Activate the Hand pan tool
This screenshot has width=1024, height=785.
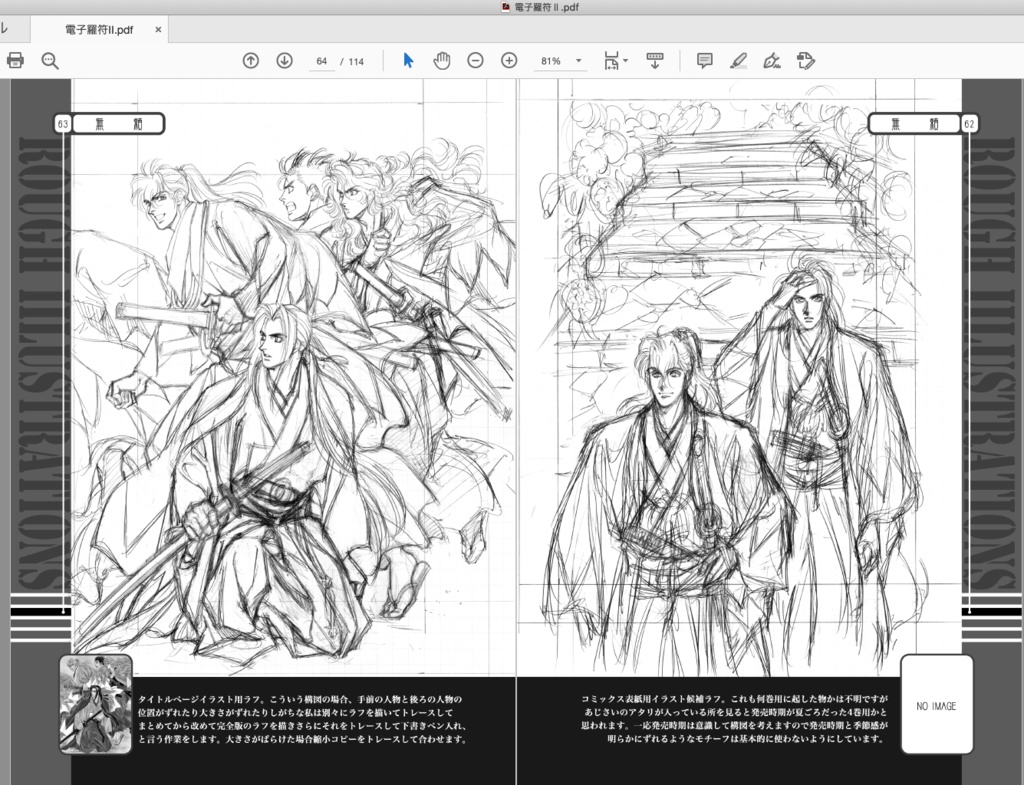click(441, 61)
